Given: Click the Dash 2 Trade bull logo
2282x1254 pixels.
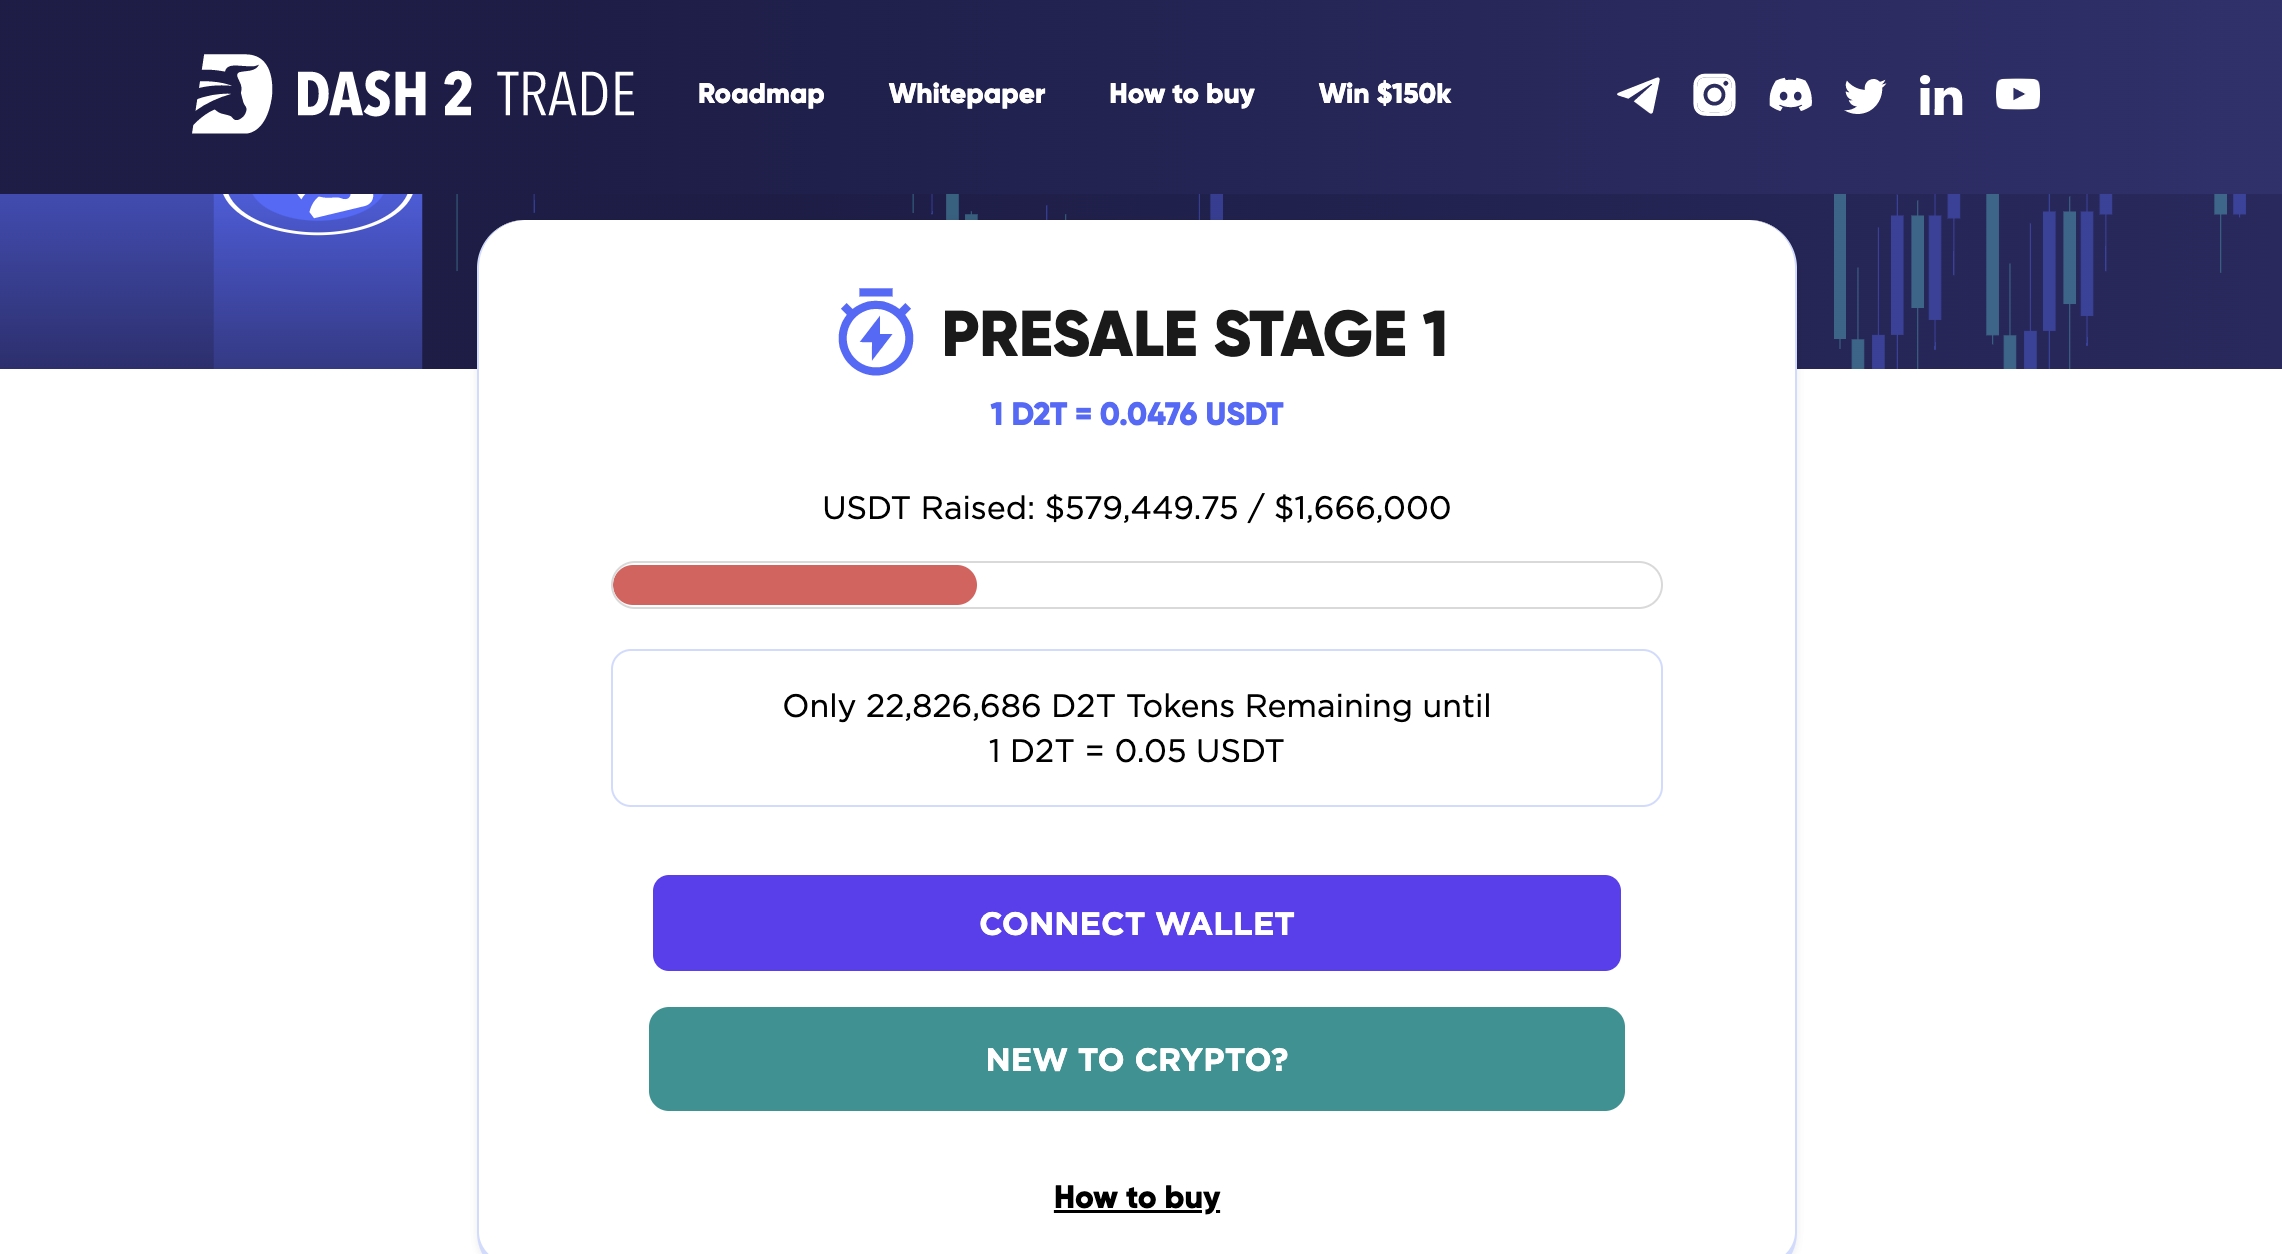Looking at the screenshot, I should [232, 93].
